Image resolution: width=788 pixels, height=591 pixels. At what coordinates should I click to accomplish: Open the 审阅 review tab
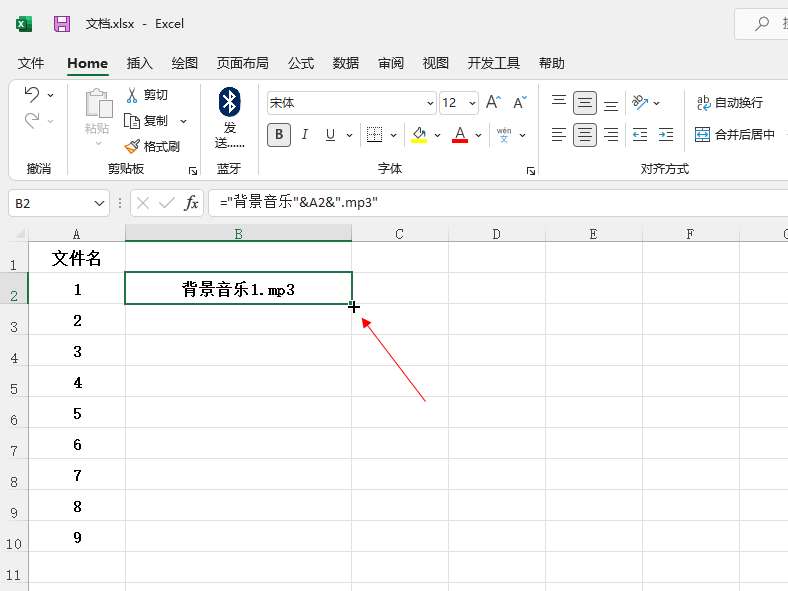point(391,63)
